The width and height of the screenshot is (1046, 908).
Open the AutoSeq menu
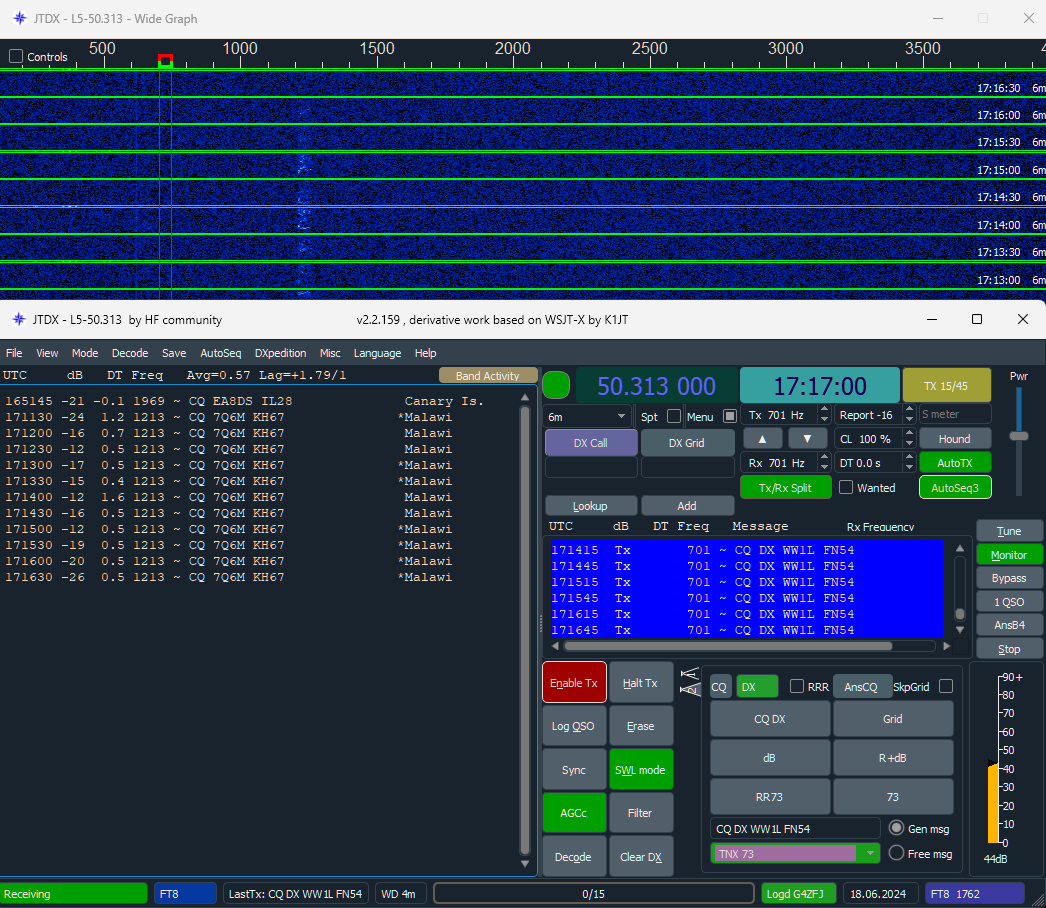tap(221, 353)
